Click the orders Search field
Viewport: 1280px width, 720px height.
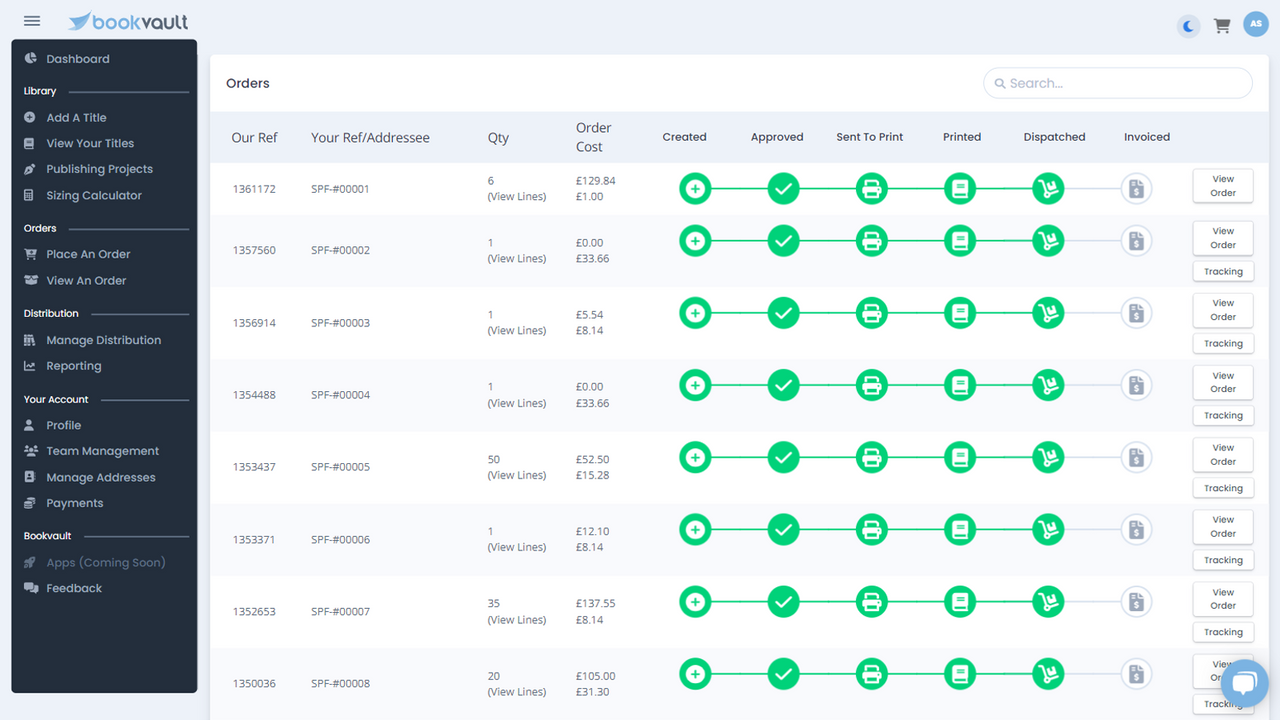click(x=1117, y=83)
